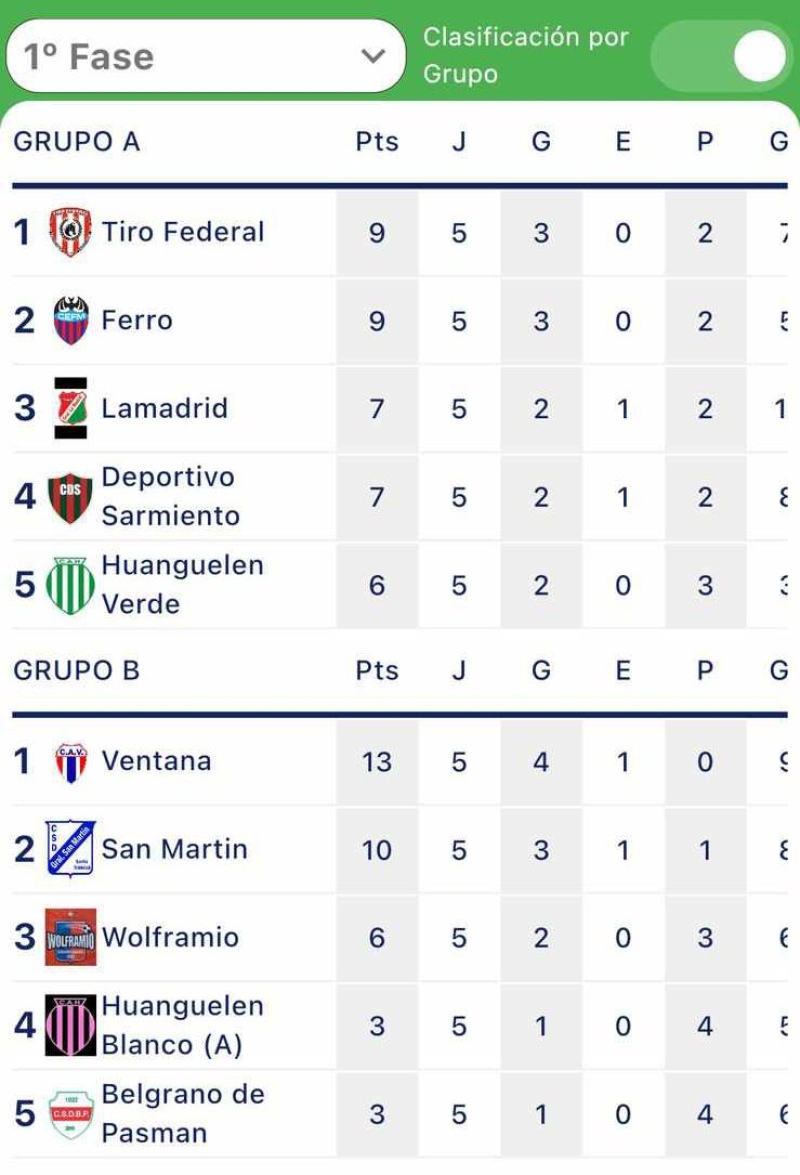The image size is (800, 1175).
Task: Click the Grupo B Pts column header
Action: tap(377, 671)
